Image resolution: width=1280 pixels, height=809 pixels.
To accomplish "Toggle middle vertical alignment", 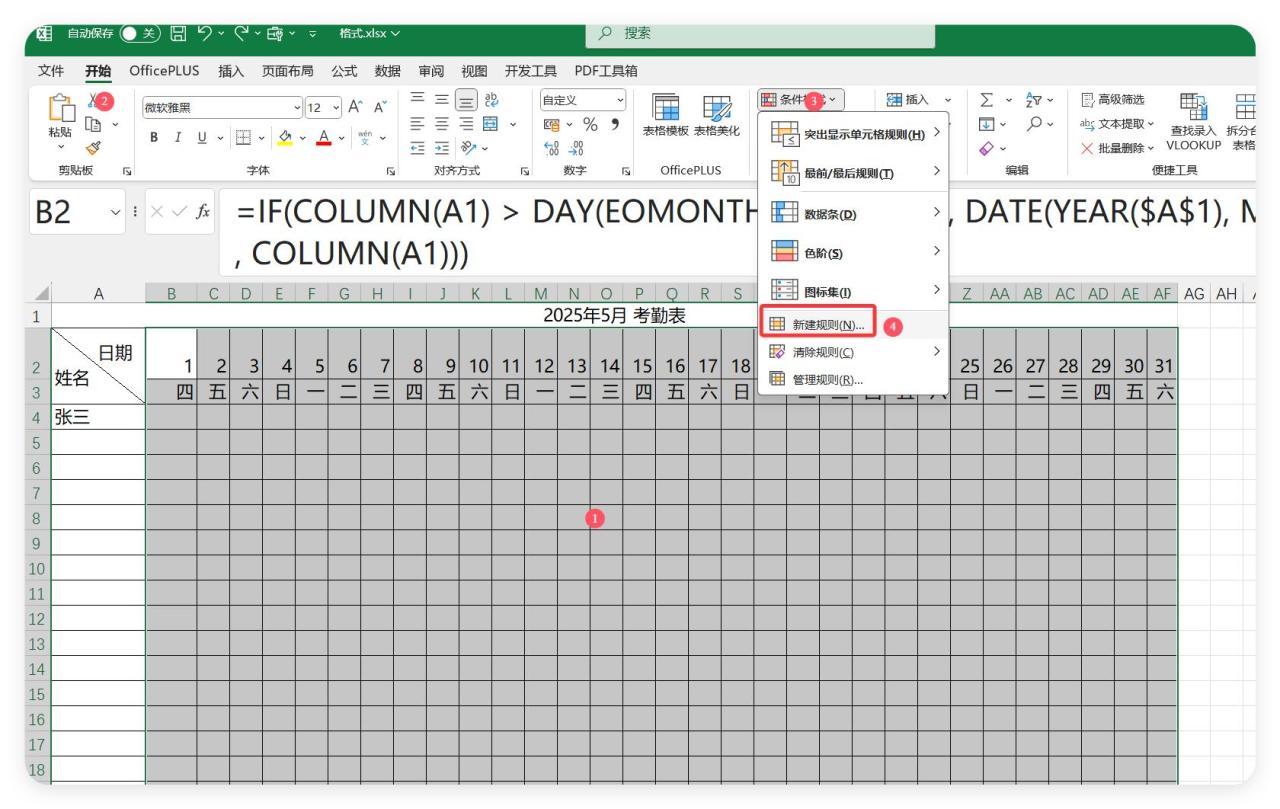I will [x=443, y=99].
